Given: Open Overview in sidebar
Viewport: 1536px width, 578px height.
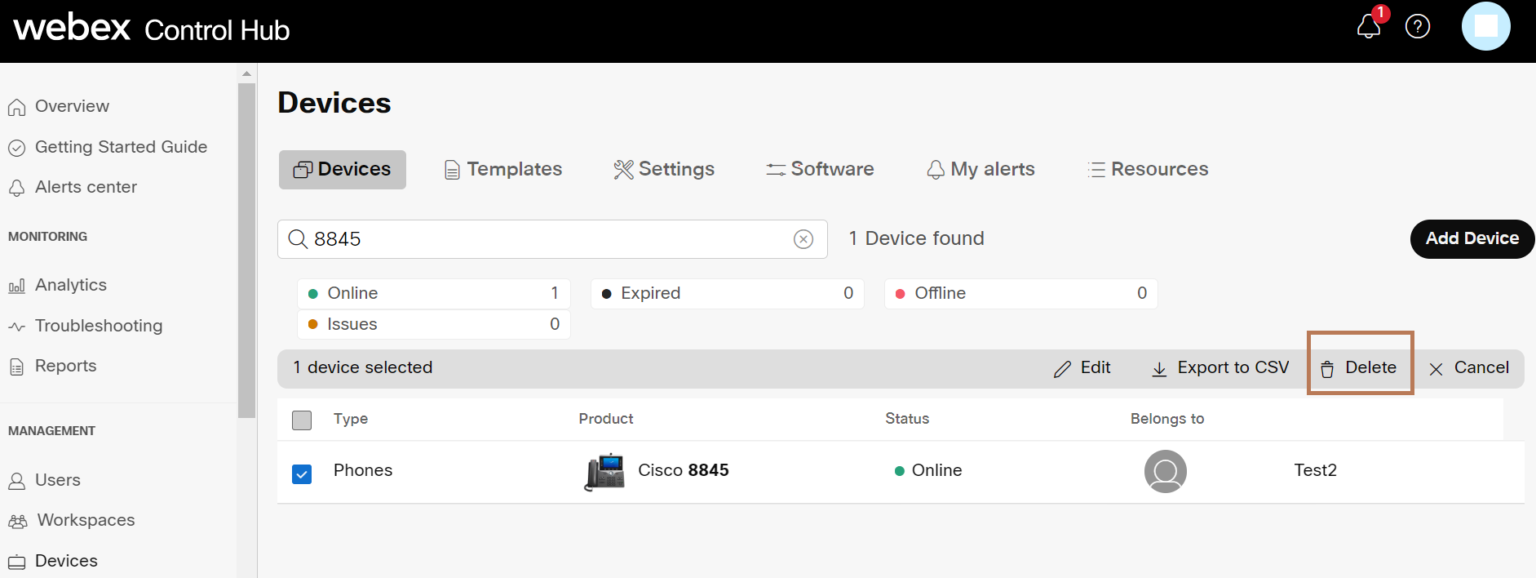Looking at the screenshot, I should [x=72, y=106].
